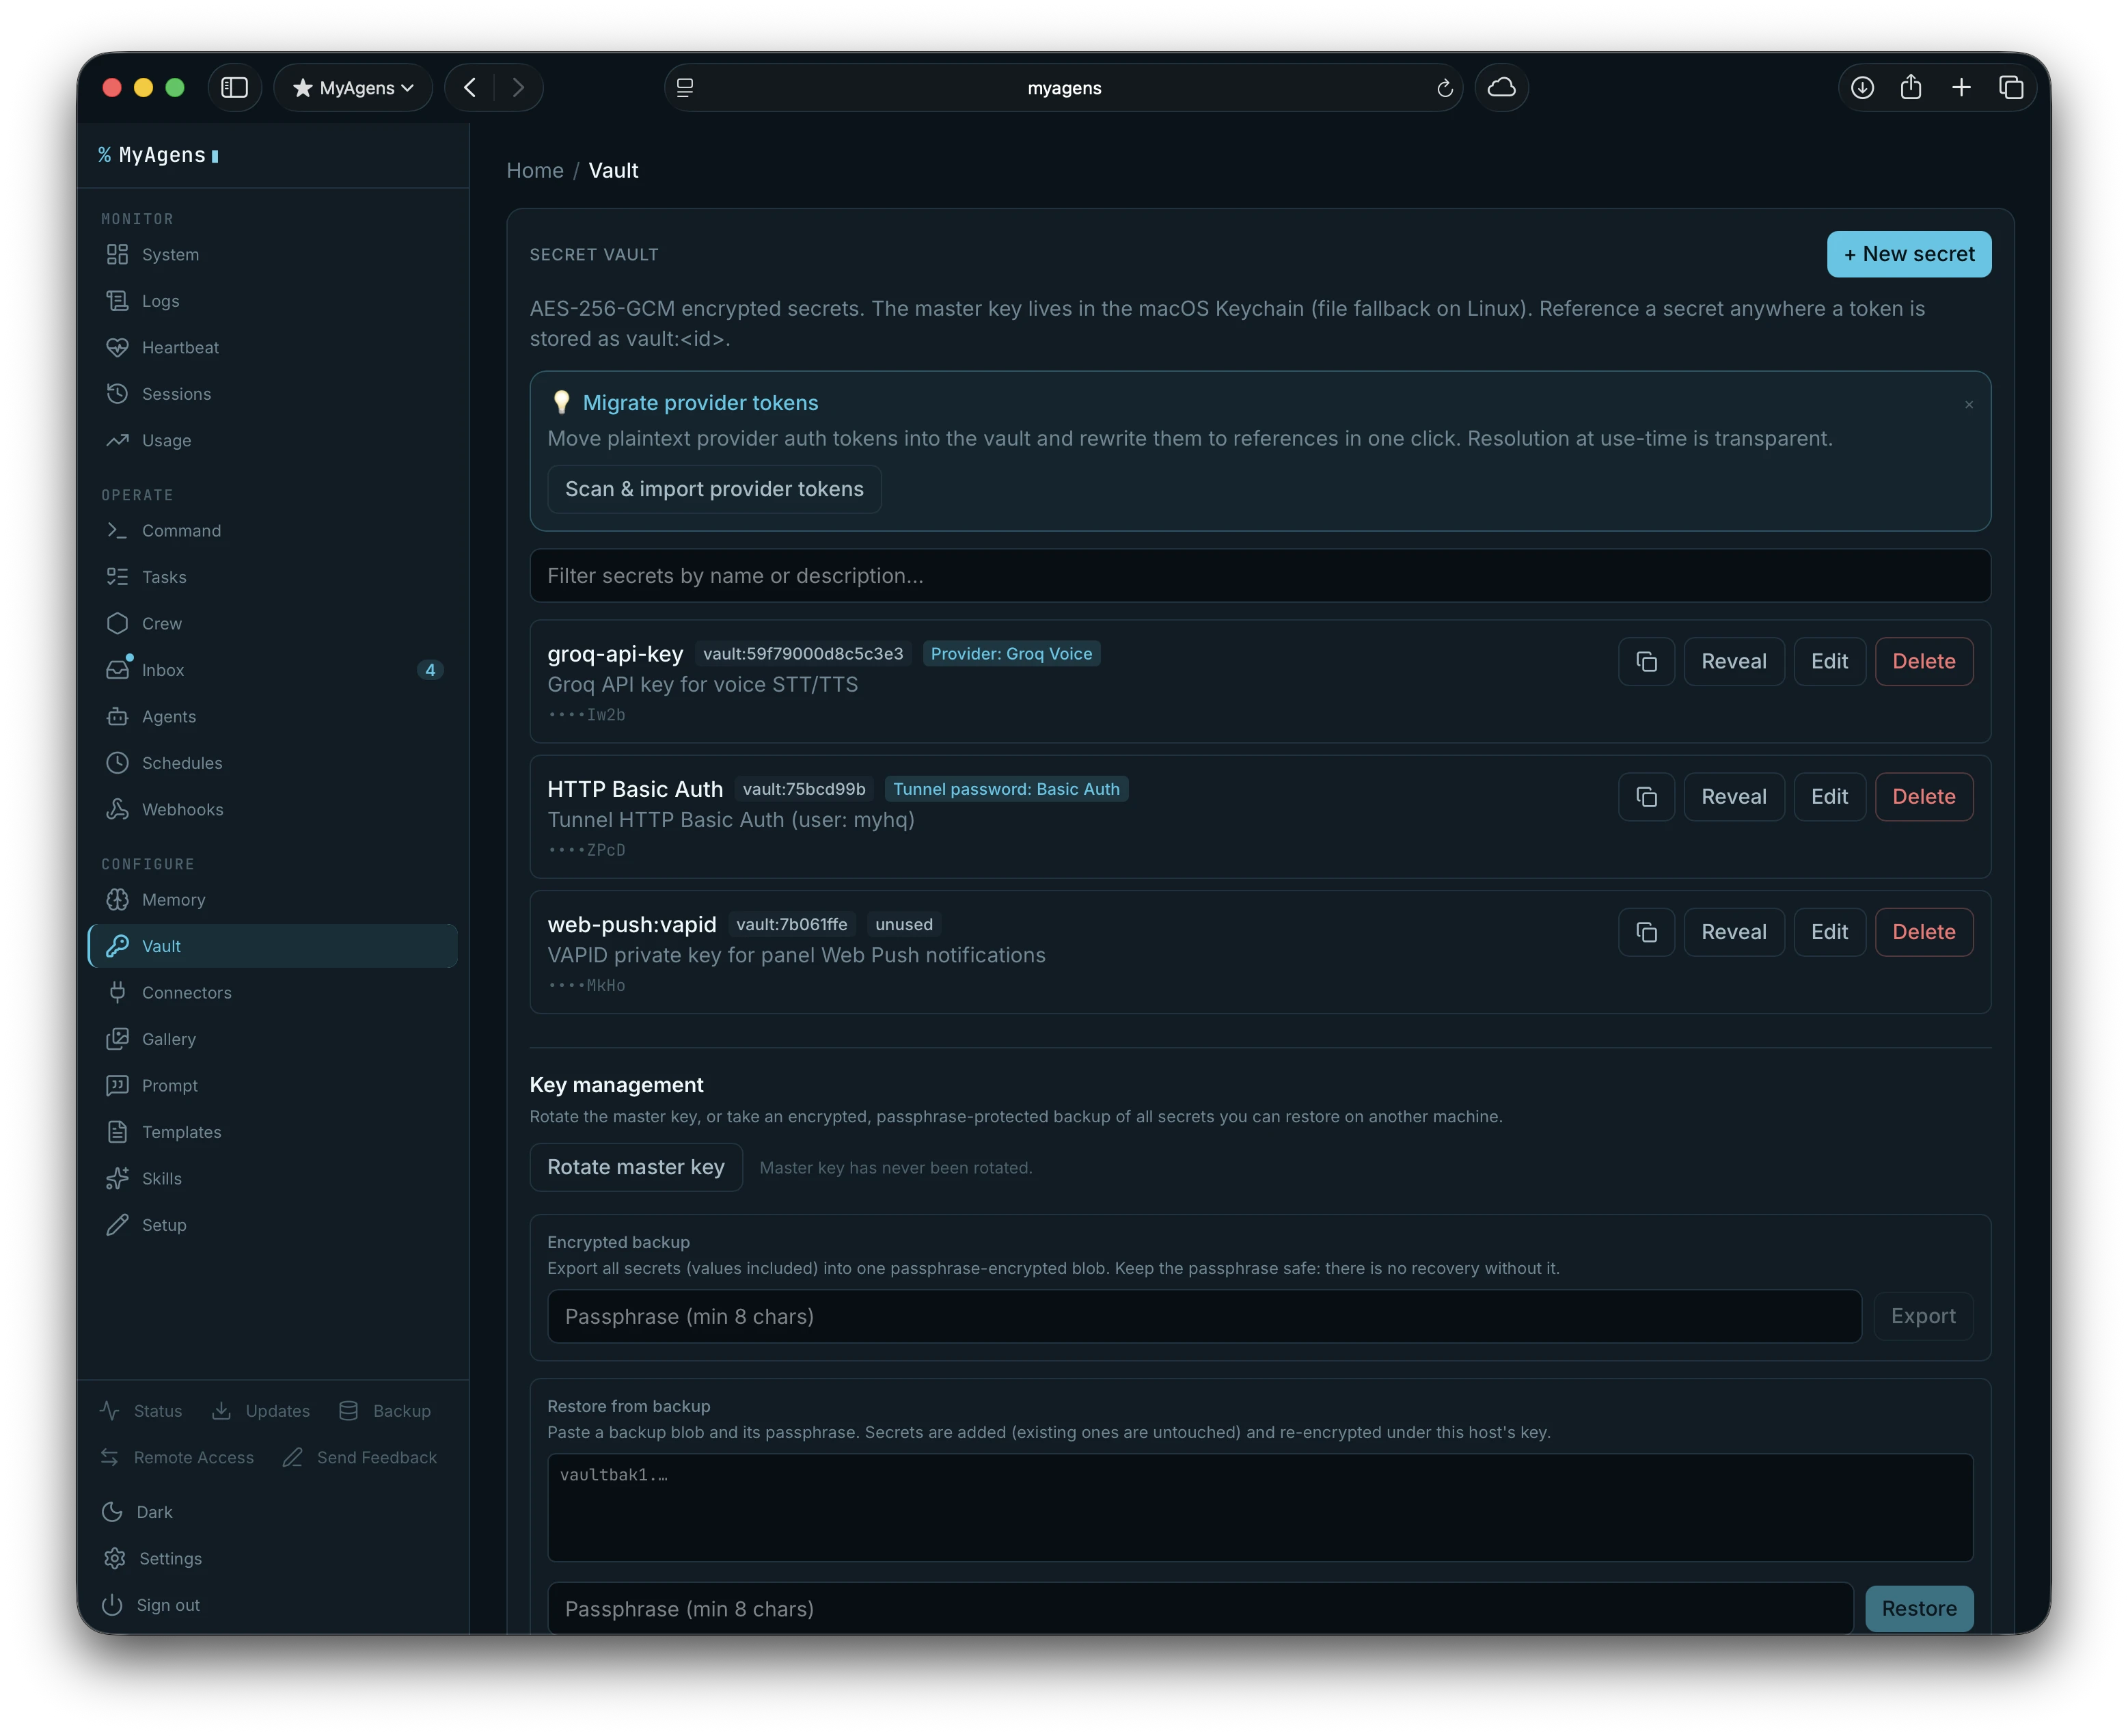Open Schedules in the sidebar

[x=272, y=763]
